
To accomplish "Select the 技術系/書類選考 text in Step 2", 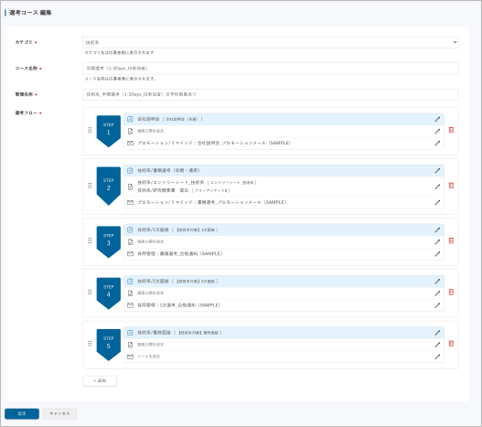I will click(x=168, y=170).
